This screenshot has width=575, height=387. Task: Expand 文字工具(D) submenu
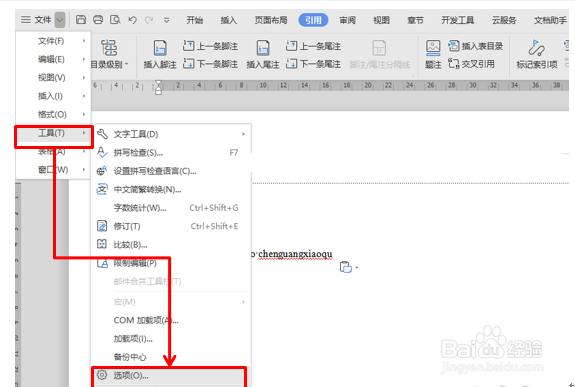pos(171,134)
